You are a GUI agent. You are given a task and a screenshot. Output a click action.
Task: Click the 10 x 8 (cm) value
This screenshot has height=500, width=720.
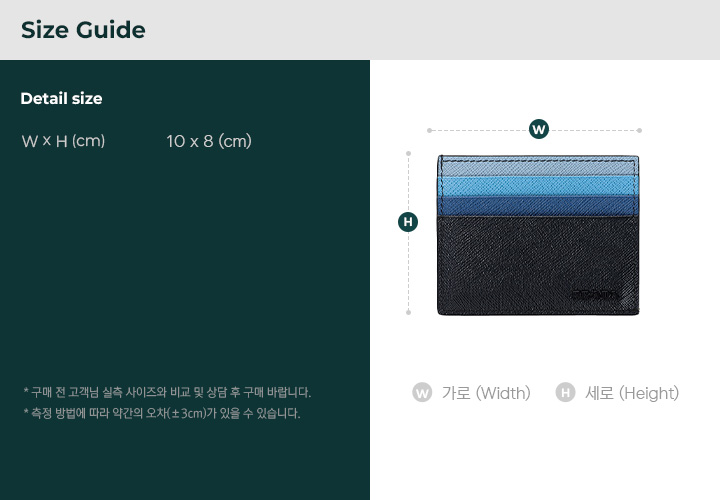(209, 141)
